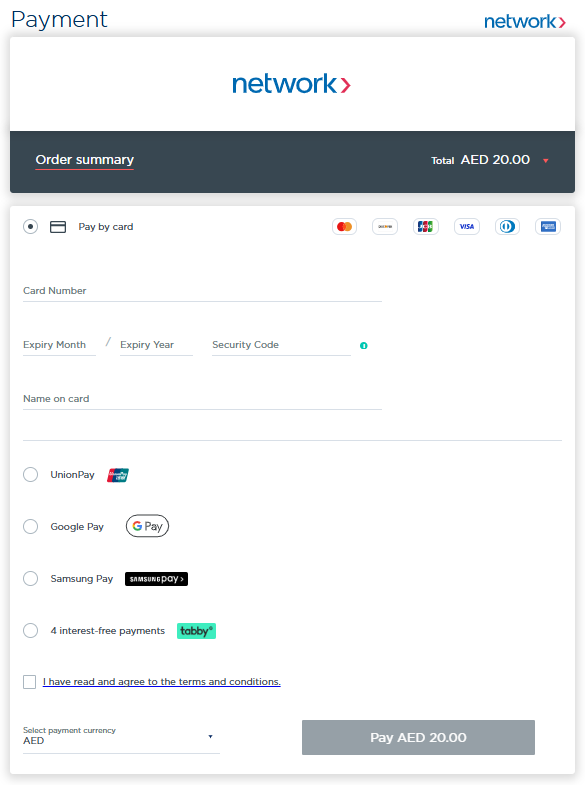The image size is (585, 785).
Task: Click the tabby logo badge
Action: 196,631
